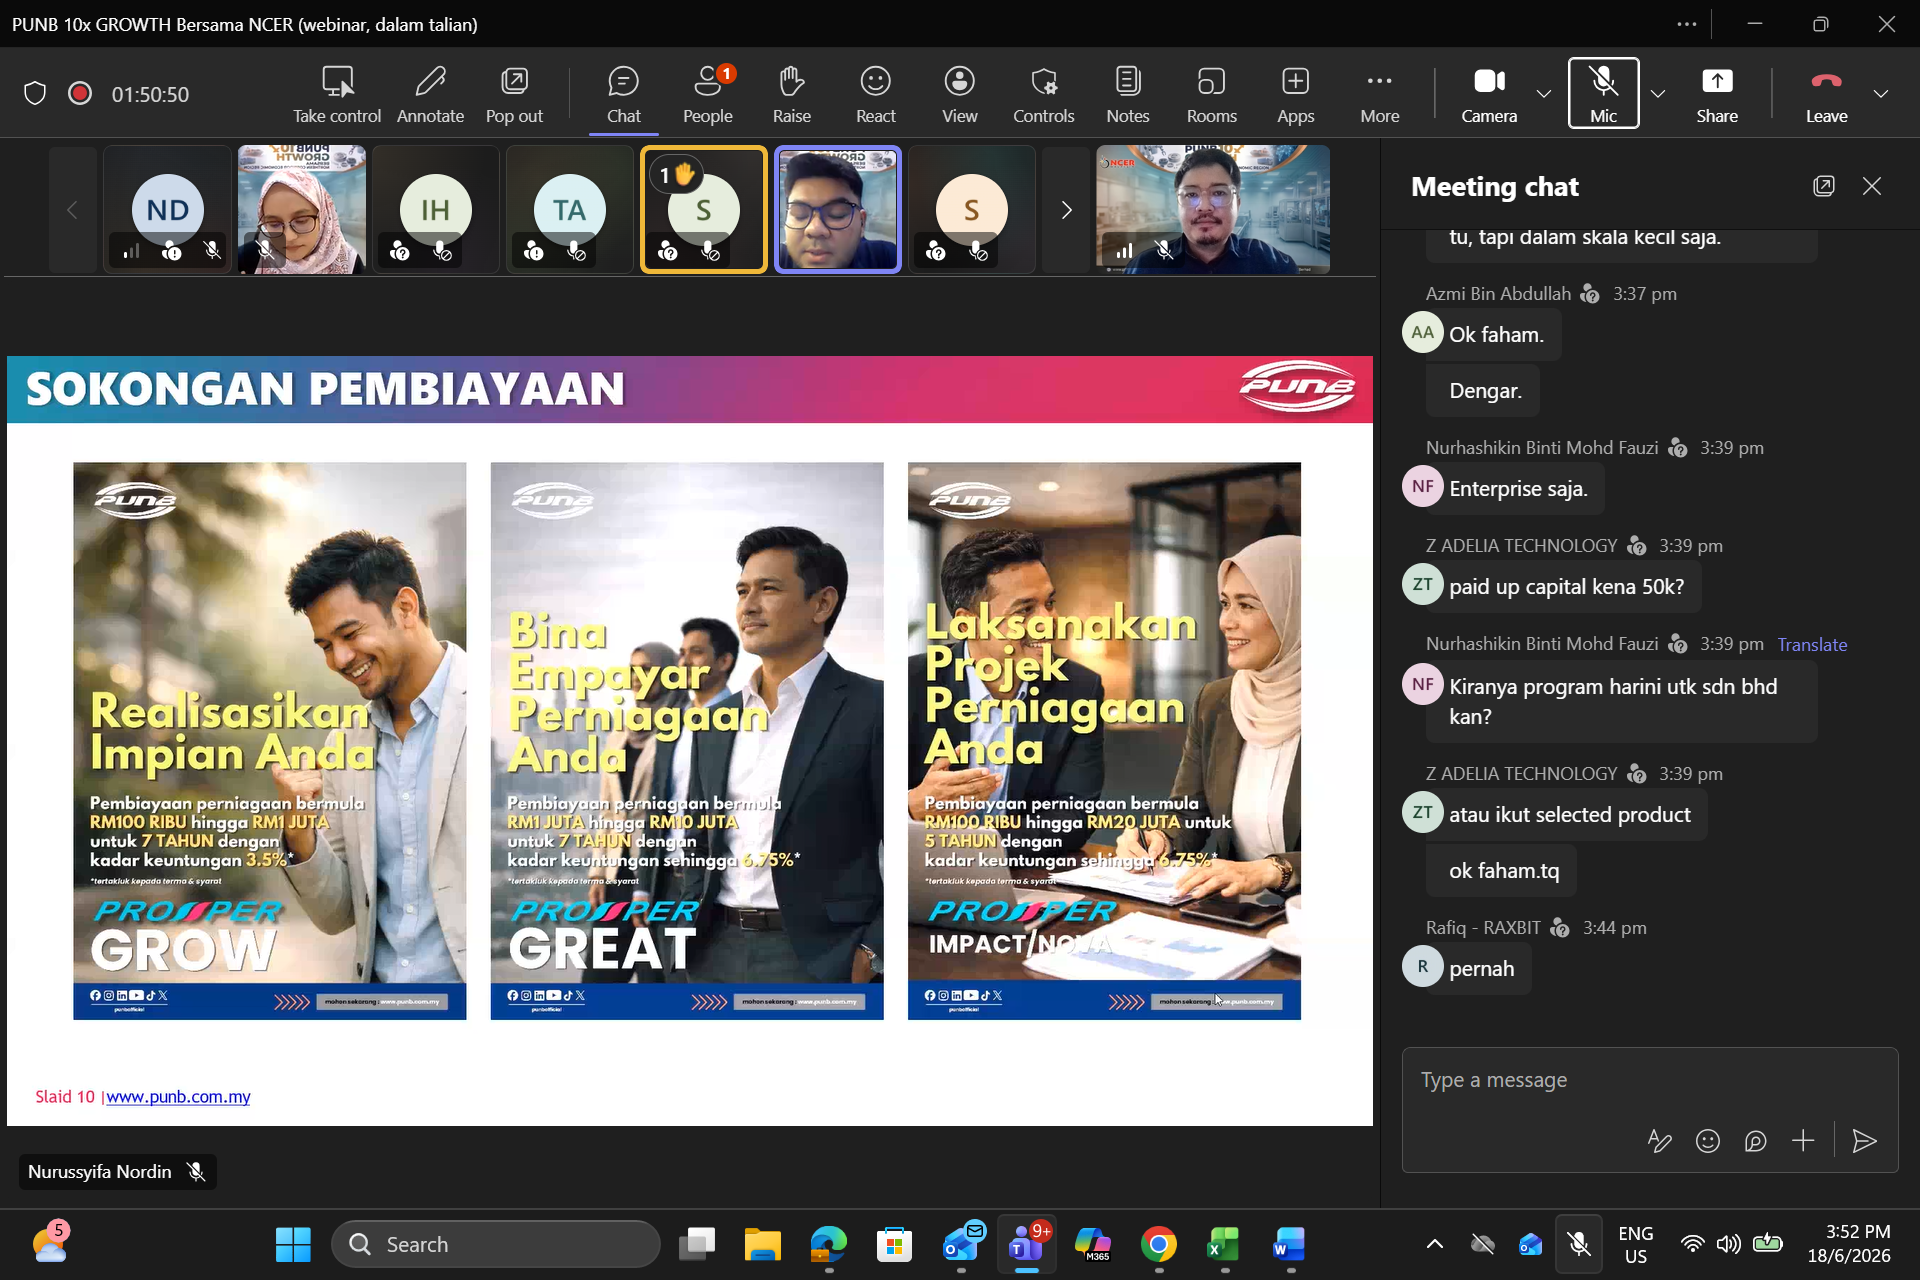This screenshot has width=1920, height=1280.
Task: Show hidden system tray icons
Action: pyautogui.click(x=1434, y=1244)
